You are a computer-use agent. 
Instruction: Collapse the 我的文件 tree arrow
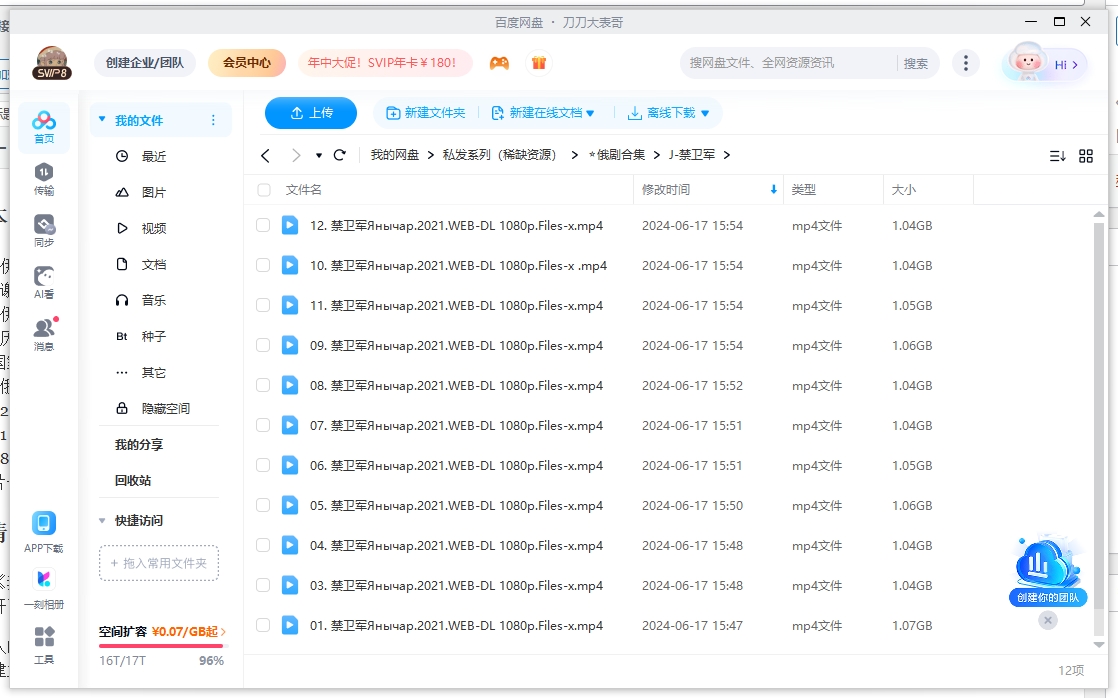point(102,119)
